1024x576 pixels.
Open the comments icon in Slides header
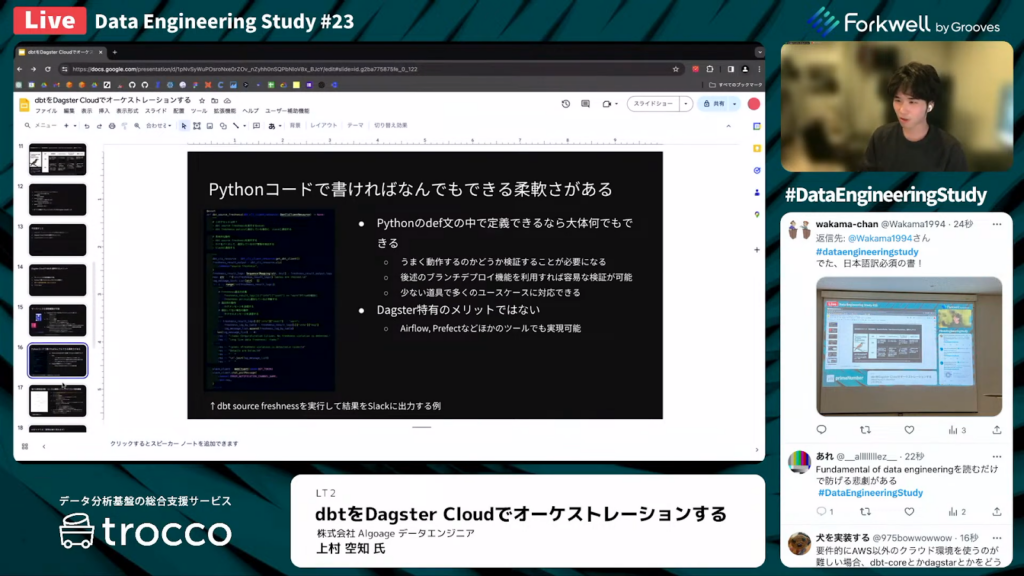pyautogui.click(x=586, y=104)
